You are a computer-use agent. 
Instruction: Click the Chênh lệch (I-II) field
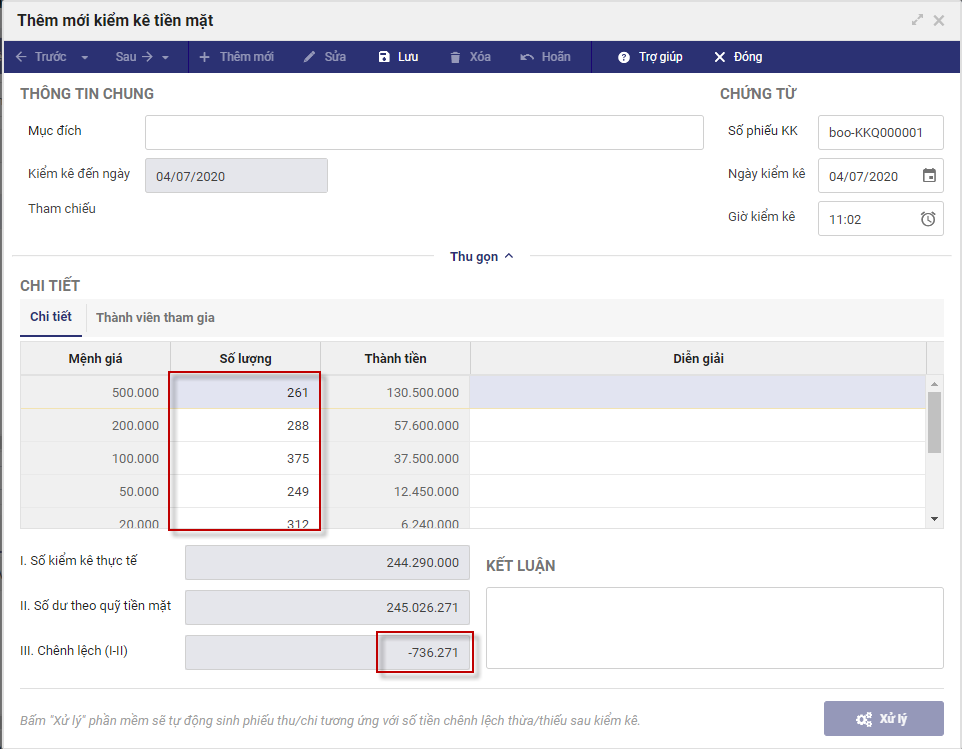pyautogui.click(x=327, y=652)
